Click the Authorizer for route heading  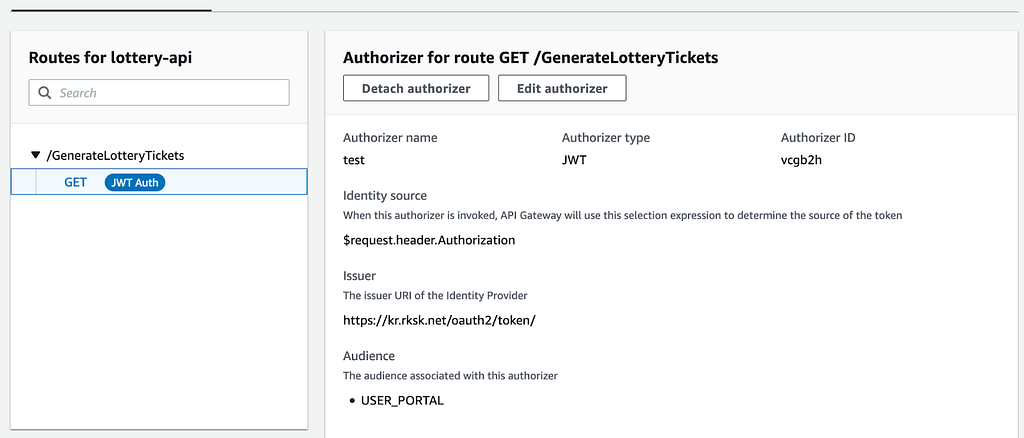coord(531,57)
